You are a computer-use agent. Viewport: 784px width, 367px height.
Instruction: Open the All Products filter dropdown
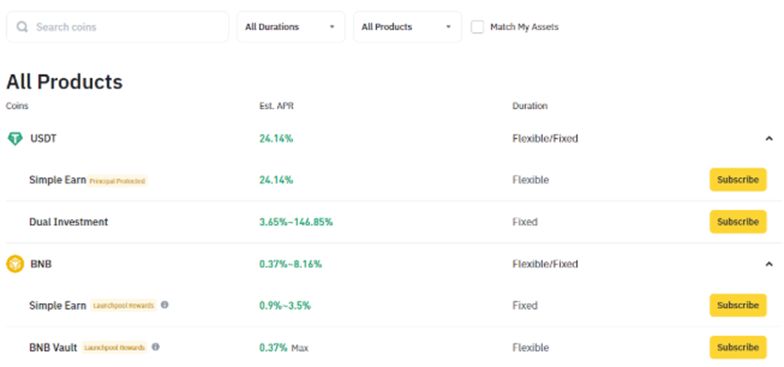click(x=408, y=27)
